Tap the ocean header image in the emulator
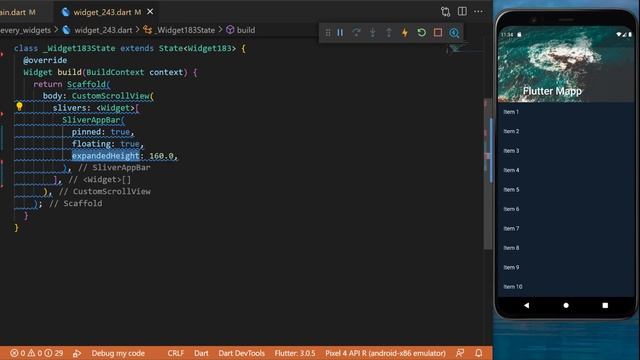This screenshot has width=640, height=360. click(566, 64)
